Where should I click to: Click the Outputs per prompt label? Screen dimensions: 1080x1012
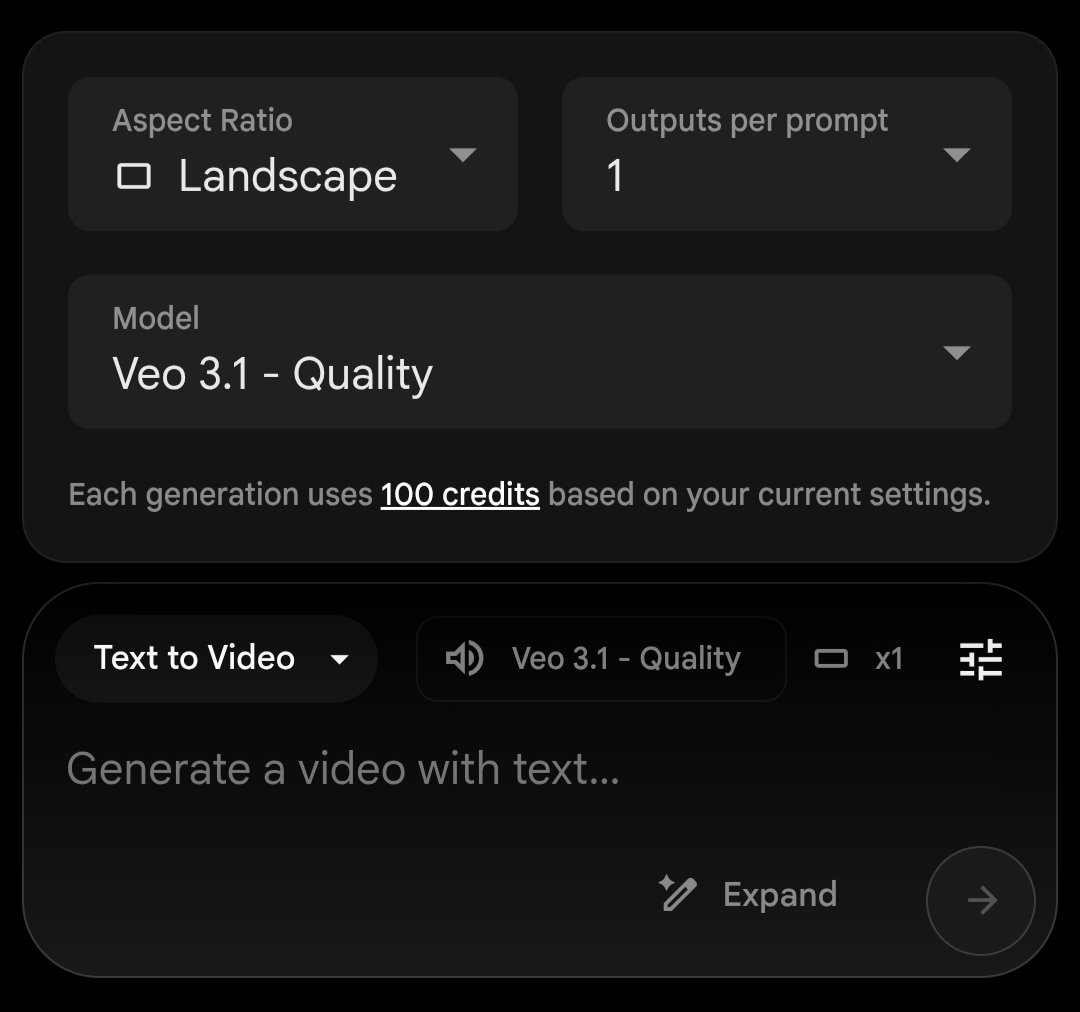point(747,121)
